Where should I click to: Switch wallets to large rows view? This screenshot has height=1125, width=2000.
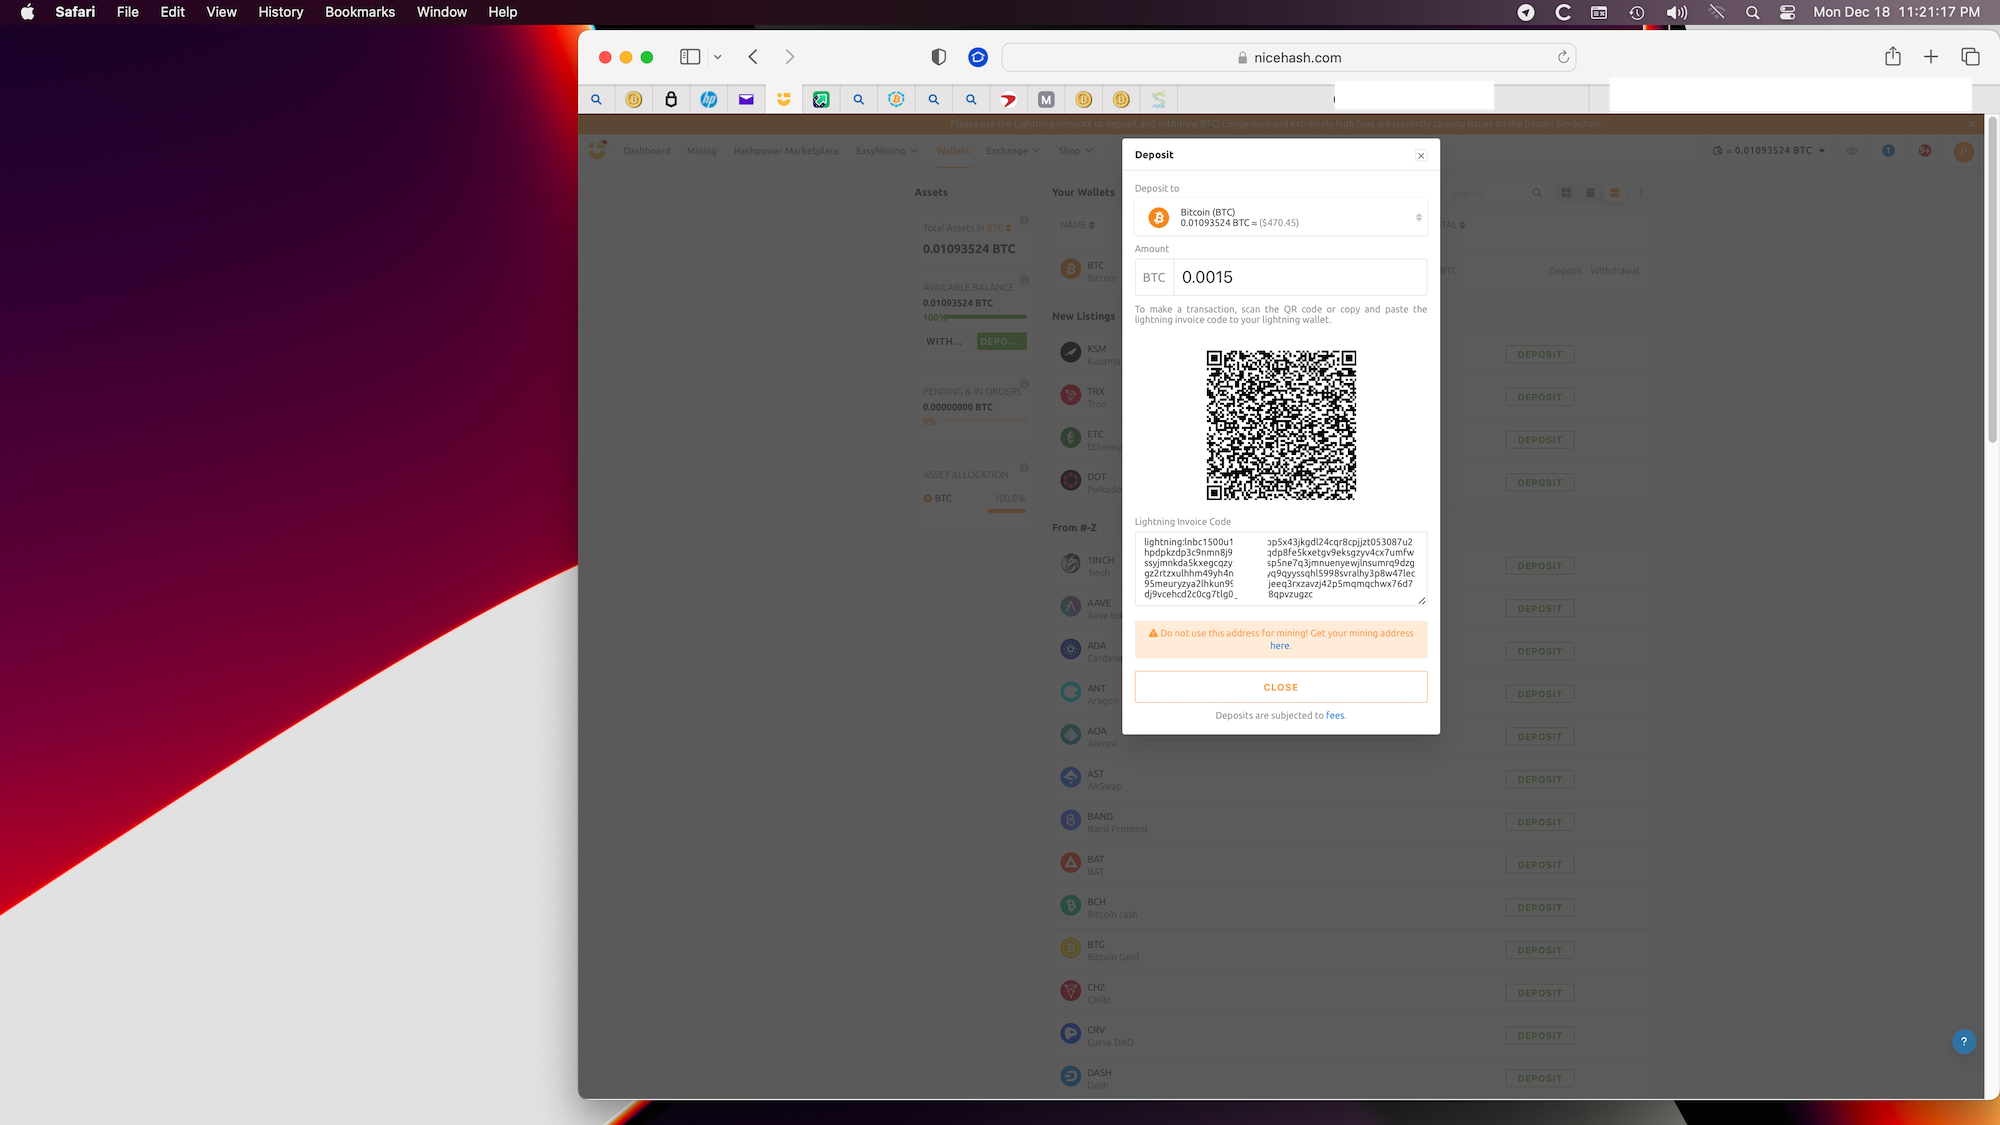[x=1614, y=193]
